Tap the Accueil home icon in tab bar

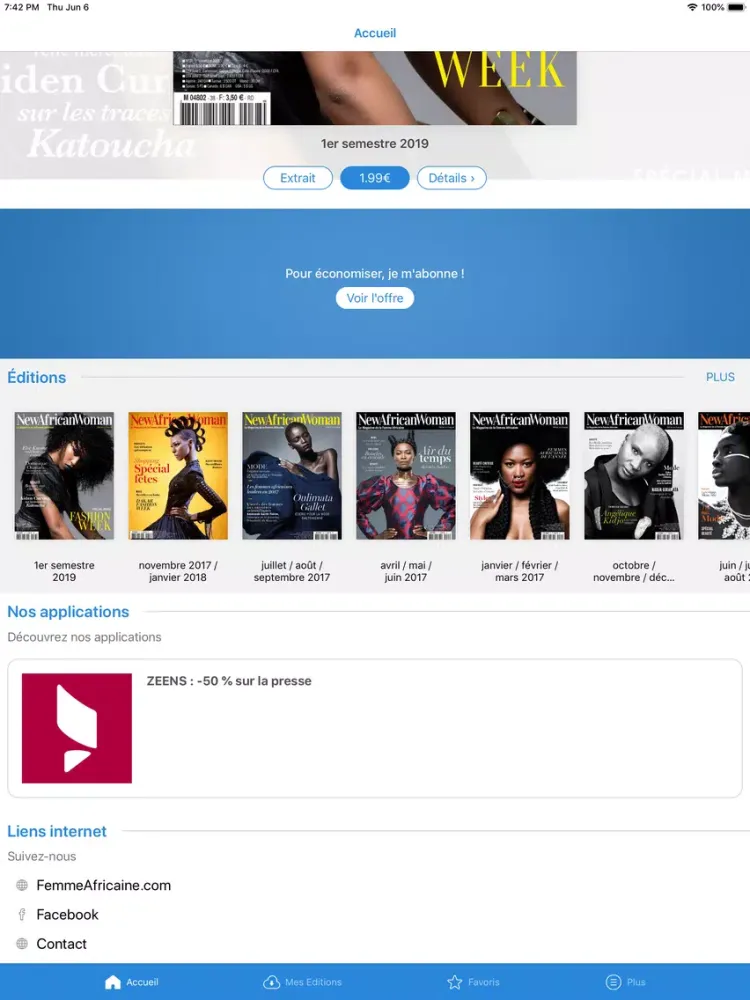point(112,982)
